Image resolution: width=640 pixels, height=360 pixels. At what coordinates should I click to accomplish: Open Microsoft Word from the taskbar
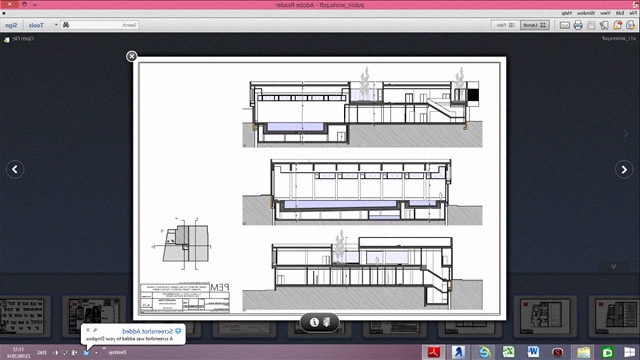533,352
